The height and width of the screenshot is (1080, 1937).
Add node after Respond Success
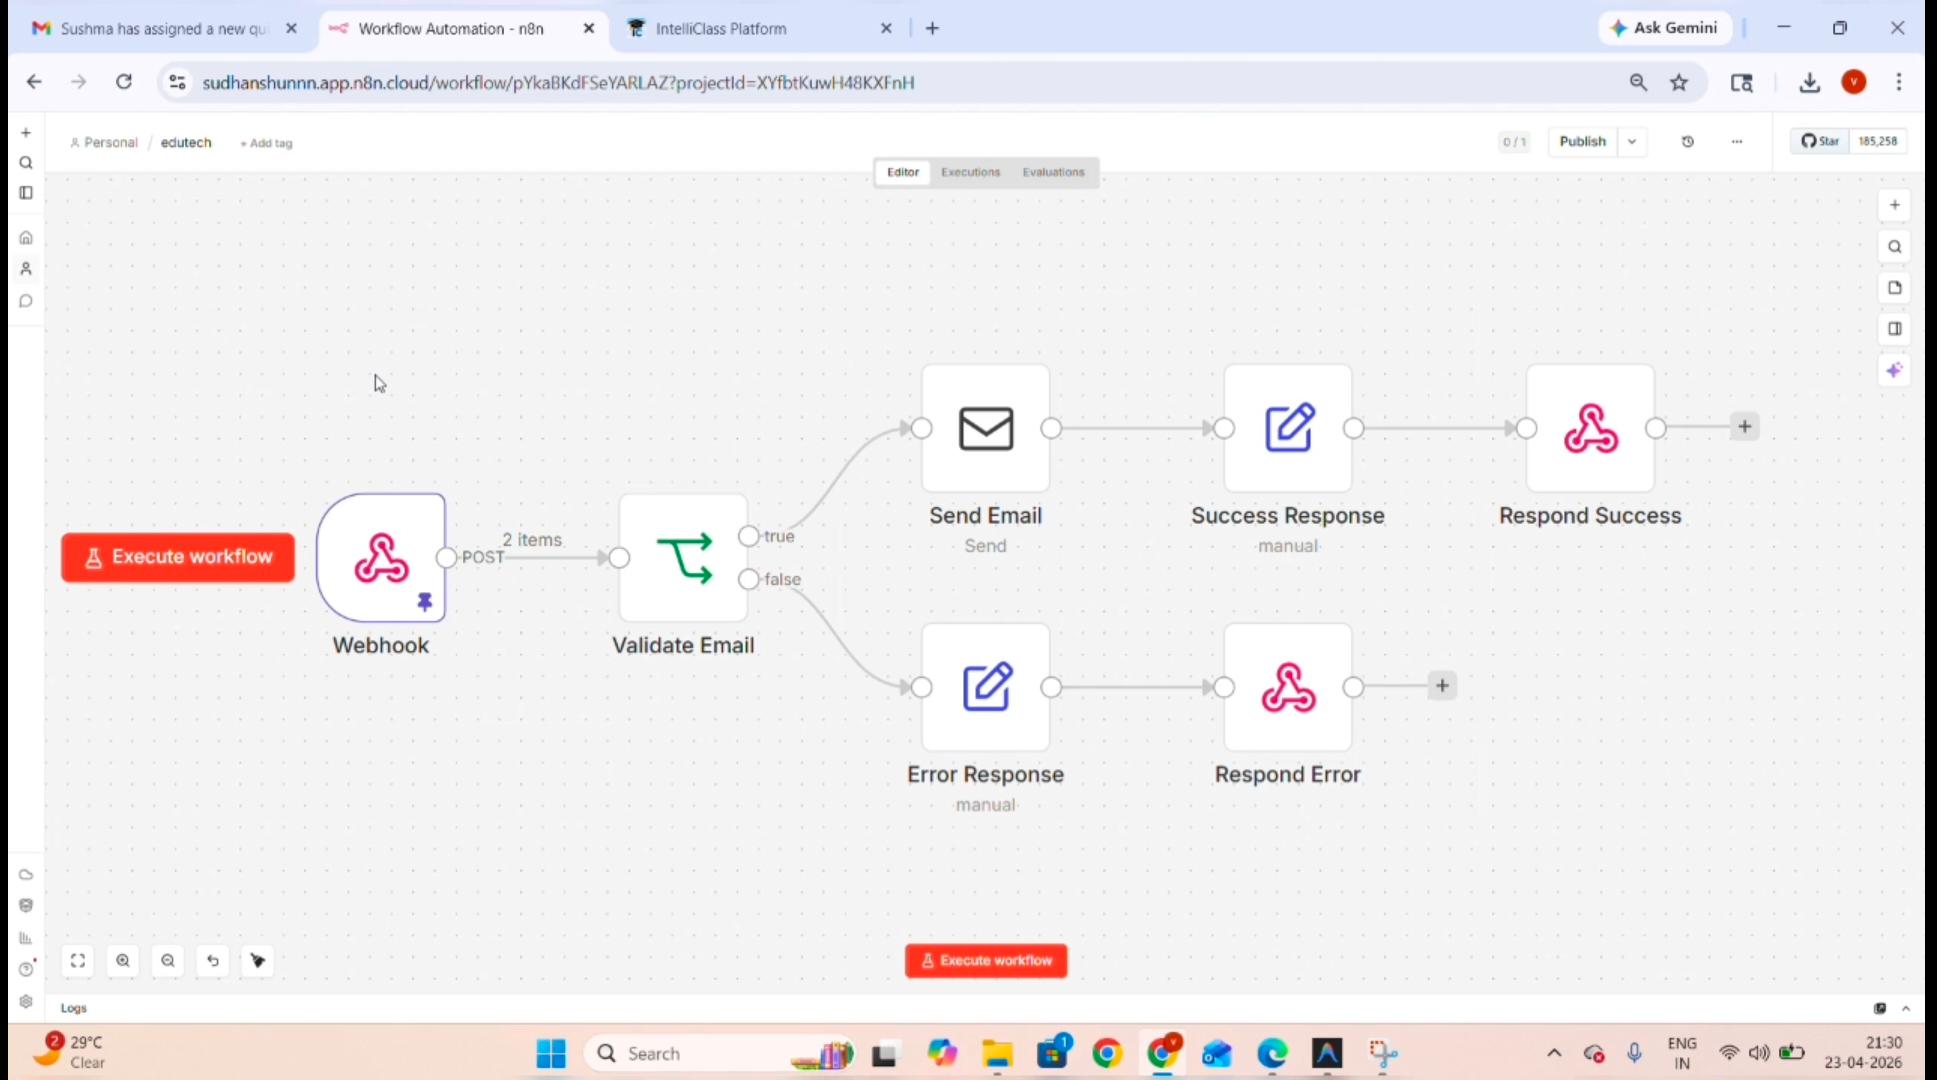tap(1745, 427)
